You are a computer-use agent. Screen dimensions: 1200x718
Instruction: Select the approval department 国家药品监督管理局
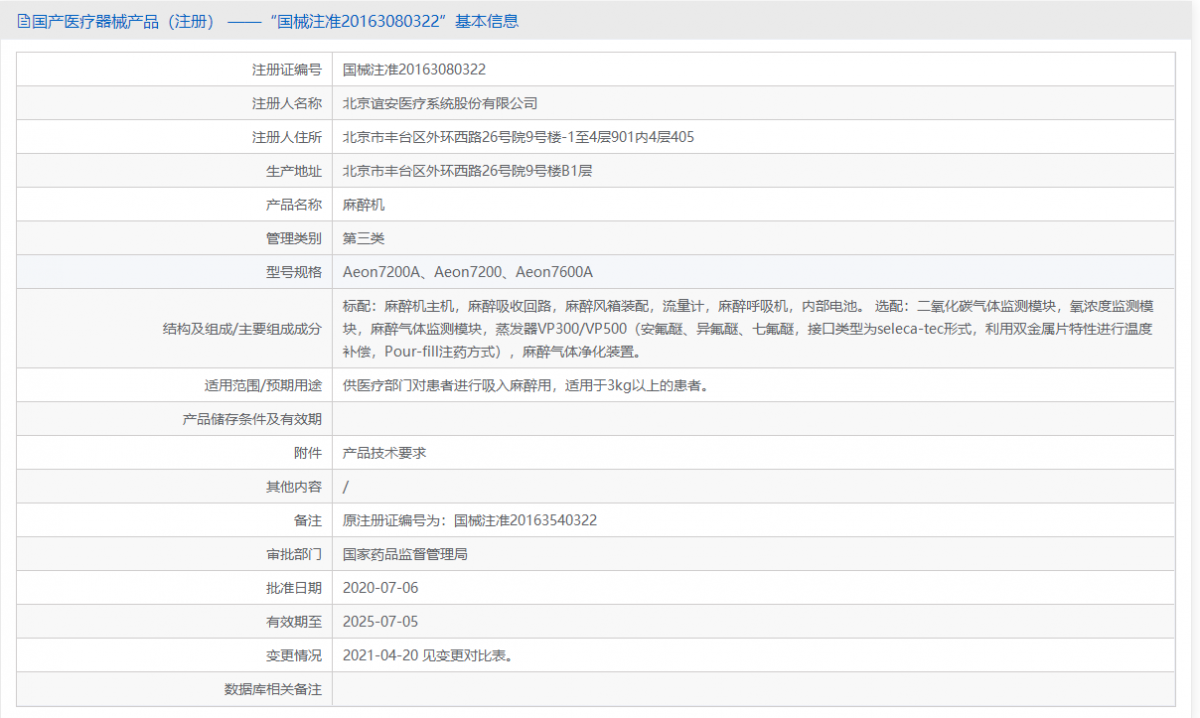405,554
